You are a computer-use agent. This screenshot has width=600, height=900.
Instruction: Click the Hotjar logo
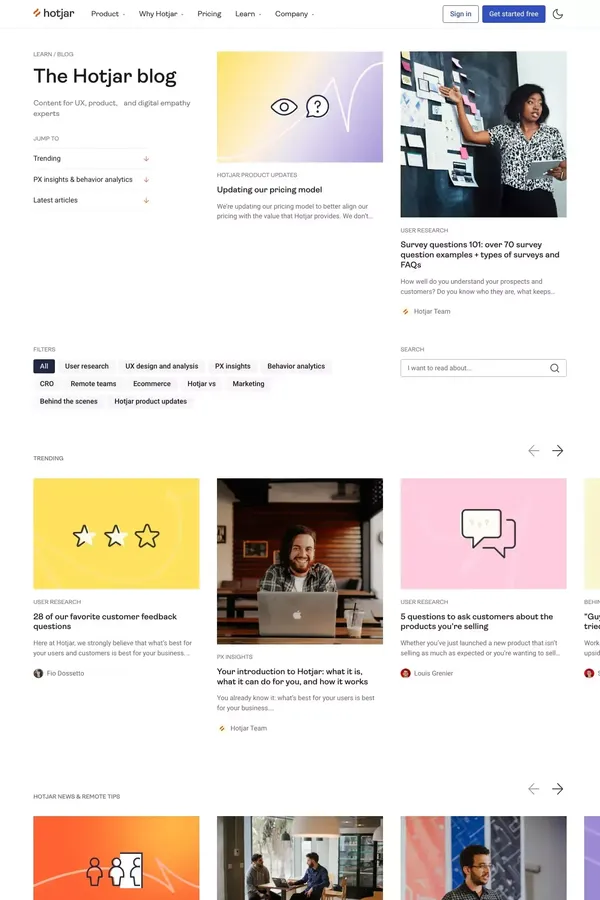click(53, 13)
